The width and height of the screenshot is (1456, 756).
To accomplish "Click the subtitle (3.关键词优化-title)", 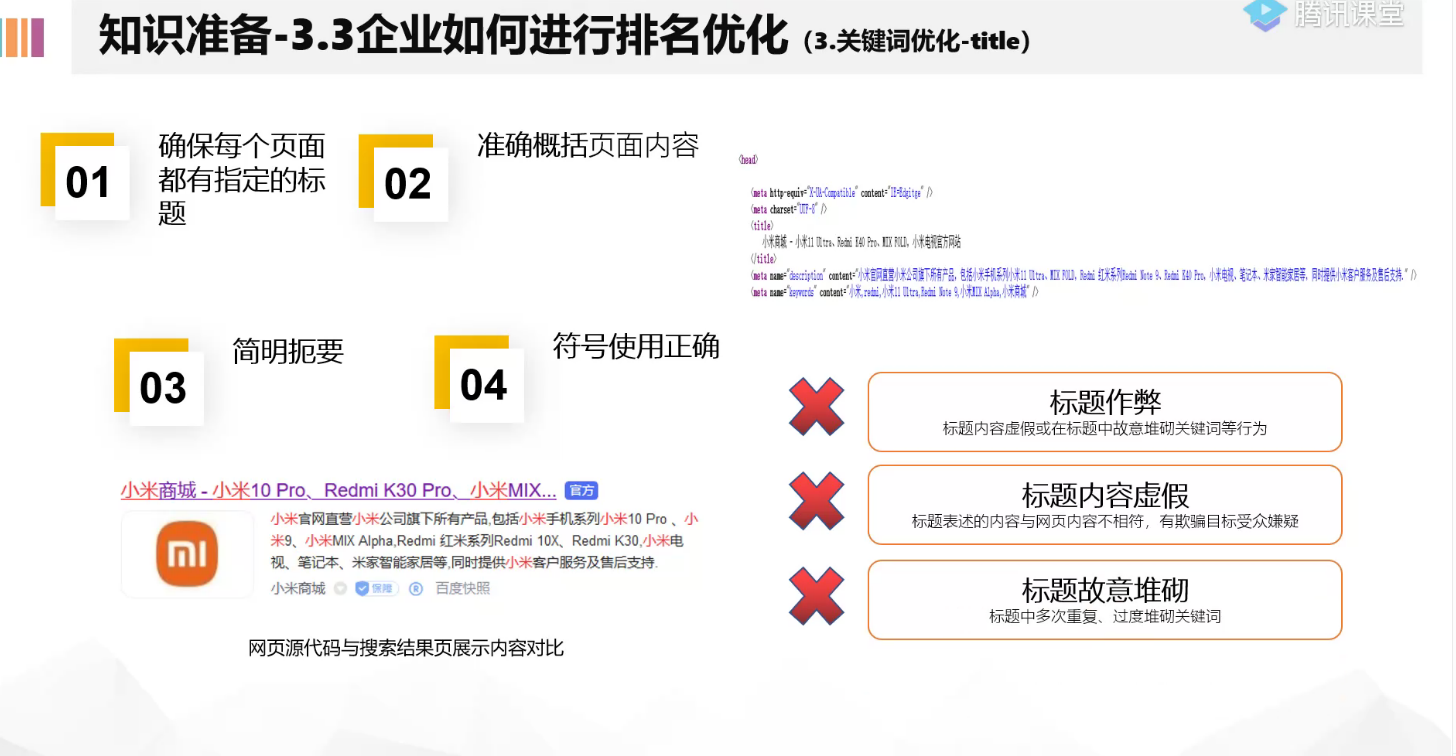I will point(917,42).
